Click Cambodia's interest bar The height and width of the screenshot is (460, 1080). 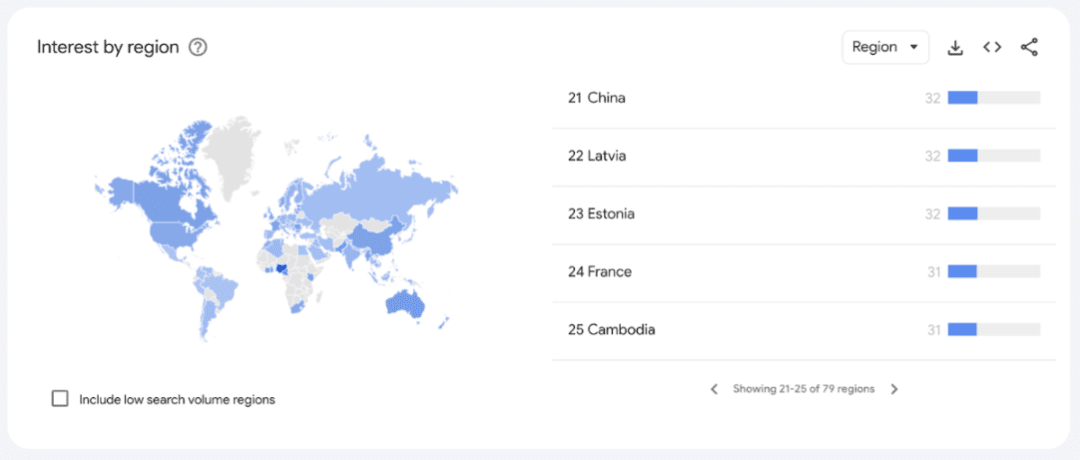(993, 330)
